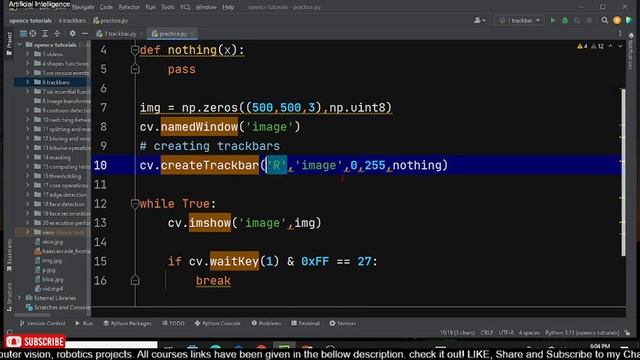
Task: Collapse all icon in the Project panel
Action: point(57,33)
